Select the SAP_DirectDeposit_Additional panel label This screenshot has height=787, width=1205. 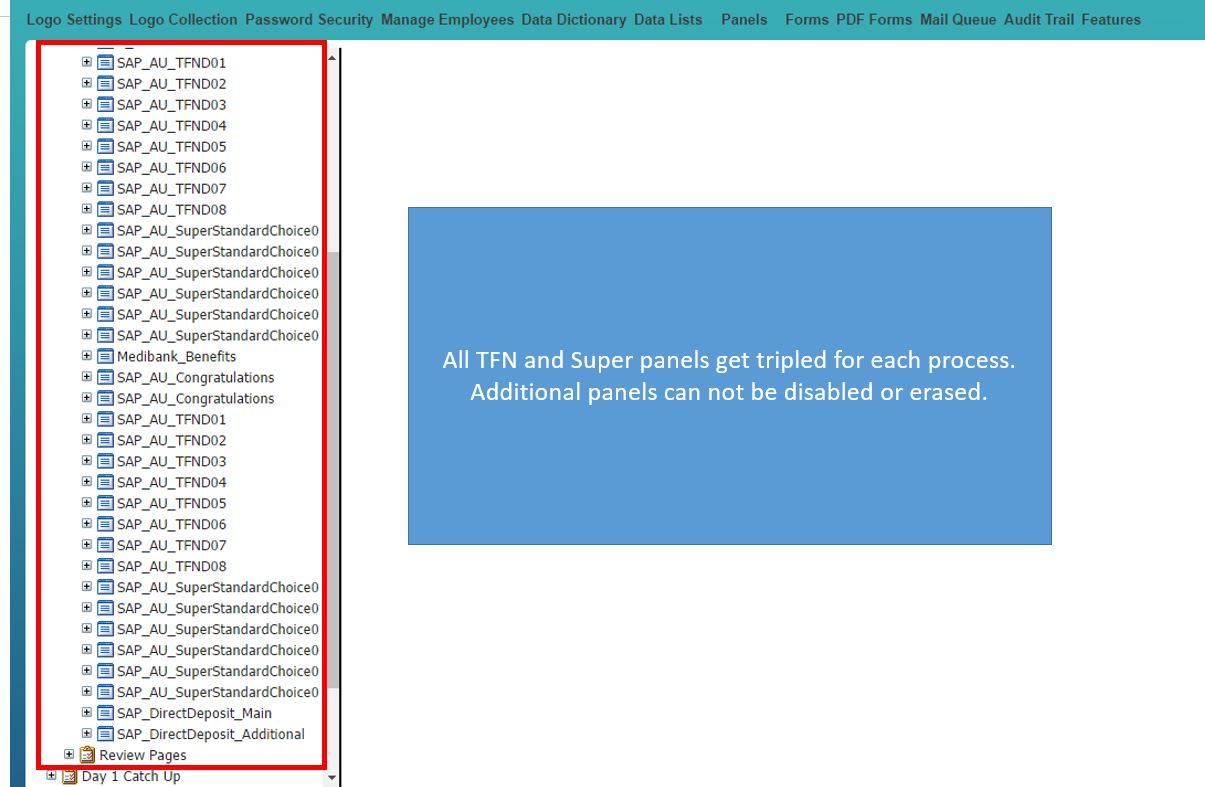click(211, 734)
